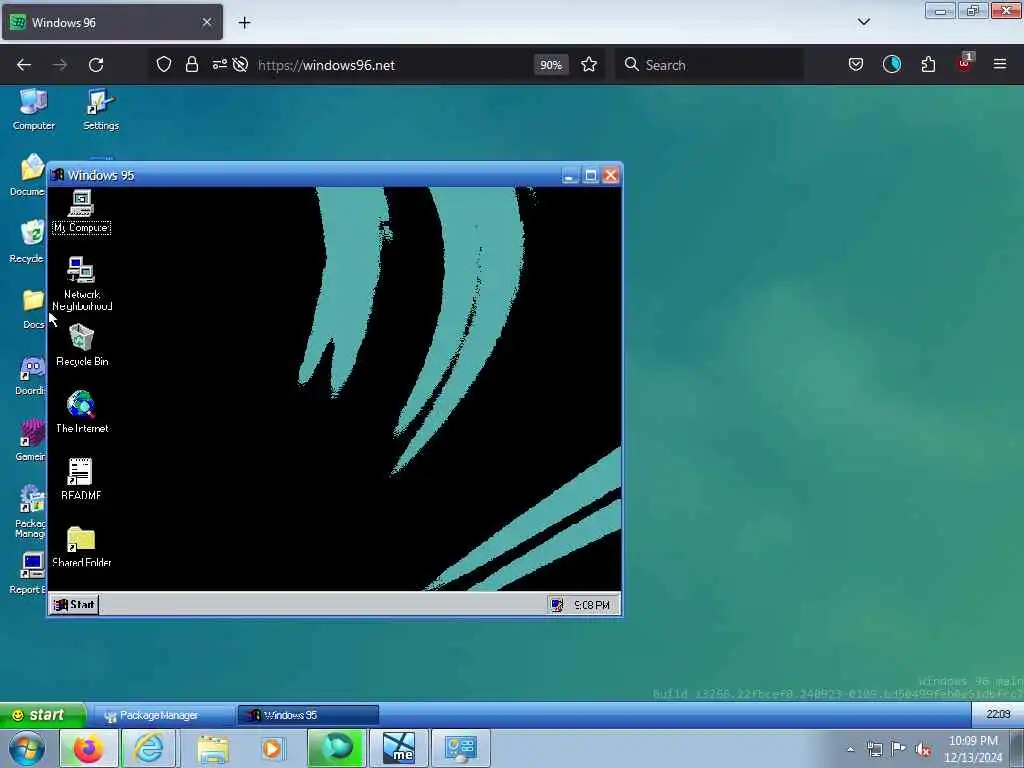The height and width of the screenshot is (768, 1024).
Task: Click host clock showing 10:09 PM
Action: [973, 749]
